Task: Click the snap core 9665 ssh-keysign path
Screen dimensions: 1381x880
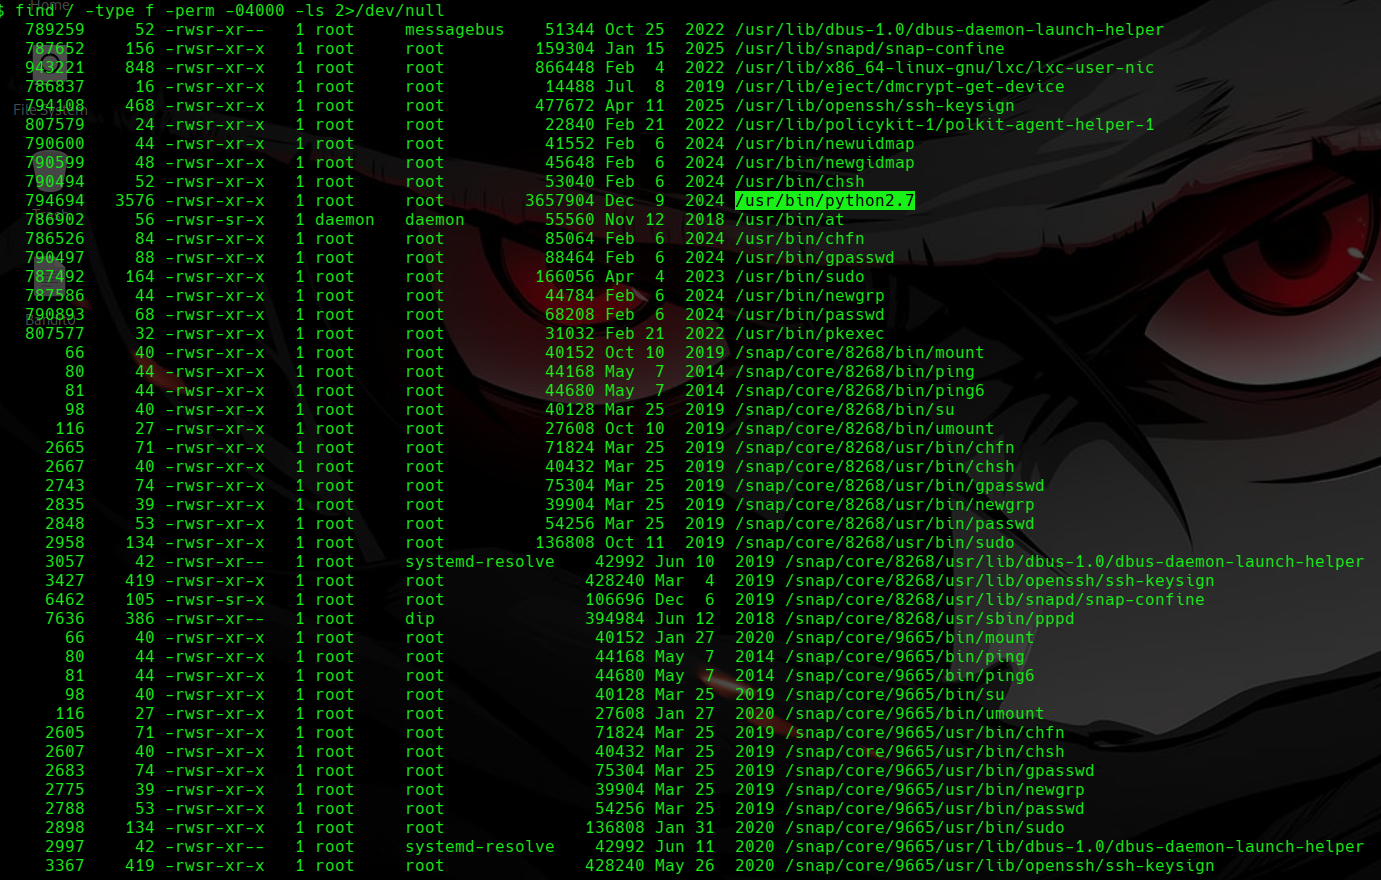Action: (x=1000, y=866)
